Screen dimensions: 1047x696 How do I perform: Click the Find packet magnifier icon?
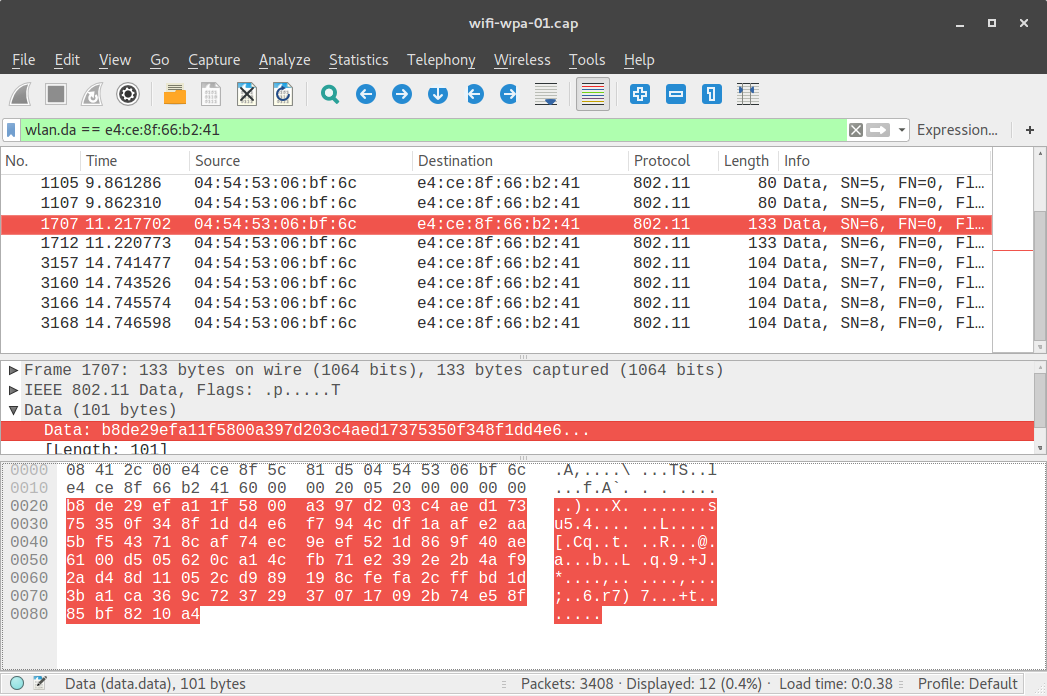(x=330, y=93)
